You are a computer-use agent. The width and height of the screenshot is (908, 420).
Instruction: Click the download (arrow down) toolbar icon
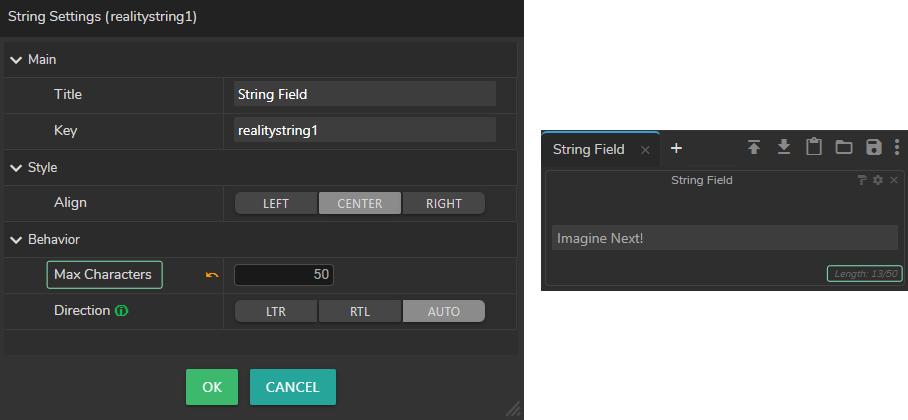(x=784, y=148)
